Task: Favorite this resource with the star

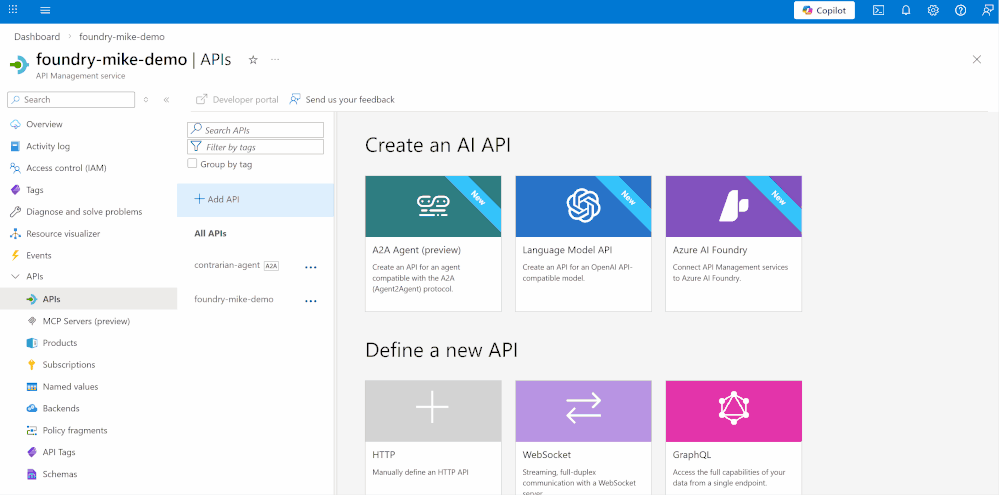Action: point(253,60)
